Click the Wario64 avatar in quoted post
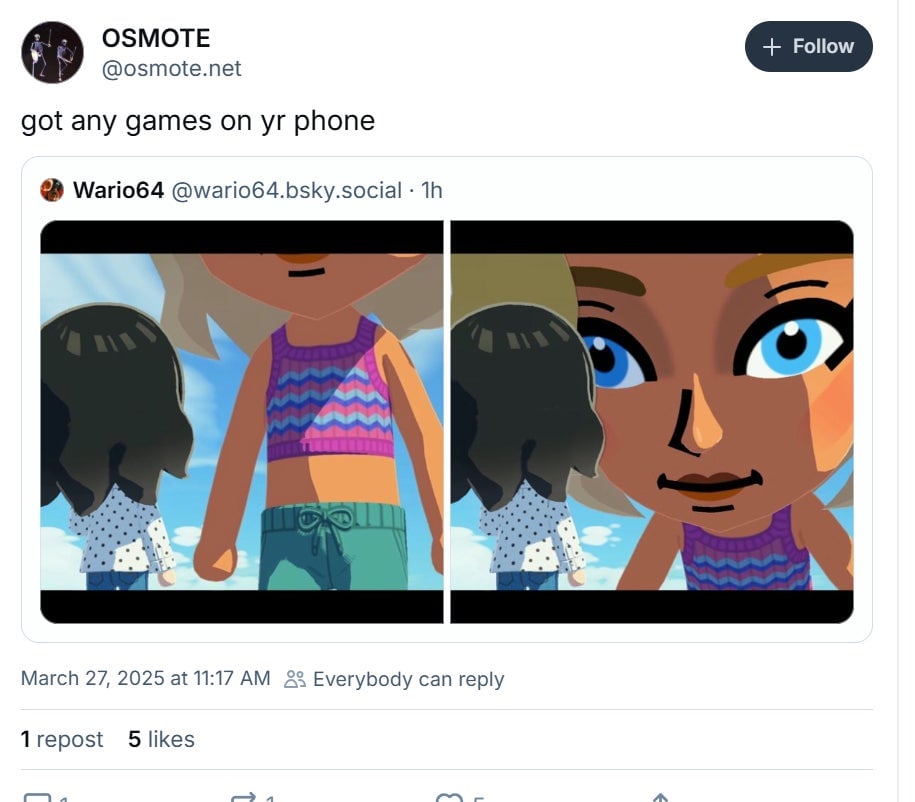Image resolution: width=915 pixels, height=802 pixels. (52, 190)
